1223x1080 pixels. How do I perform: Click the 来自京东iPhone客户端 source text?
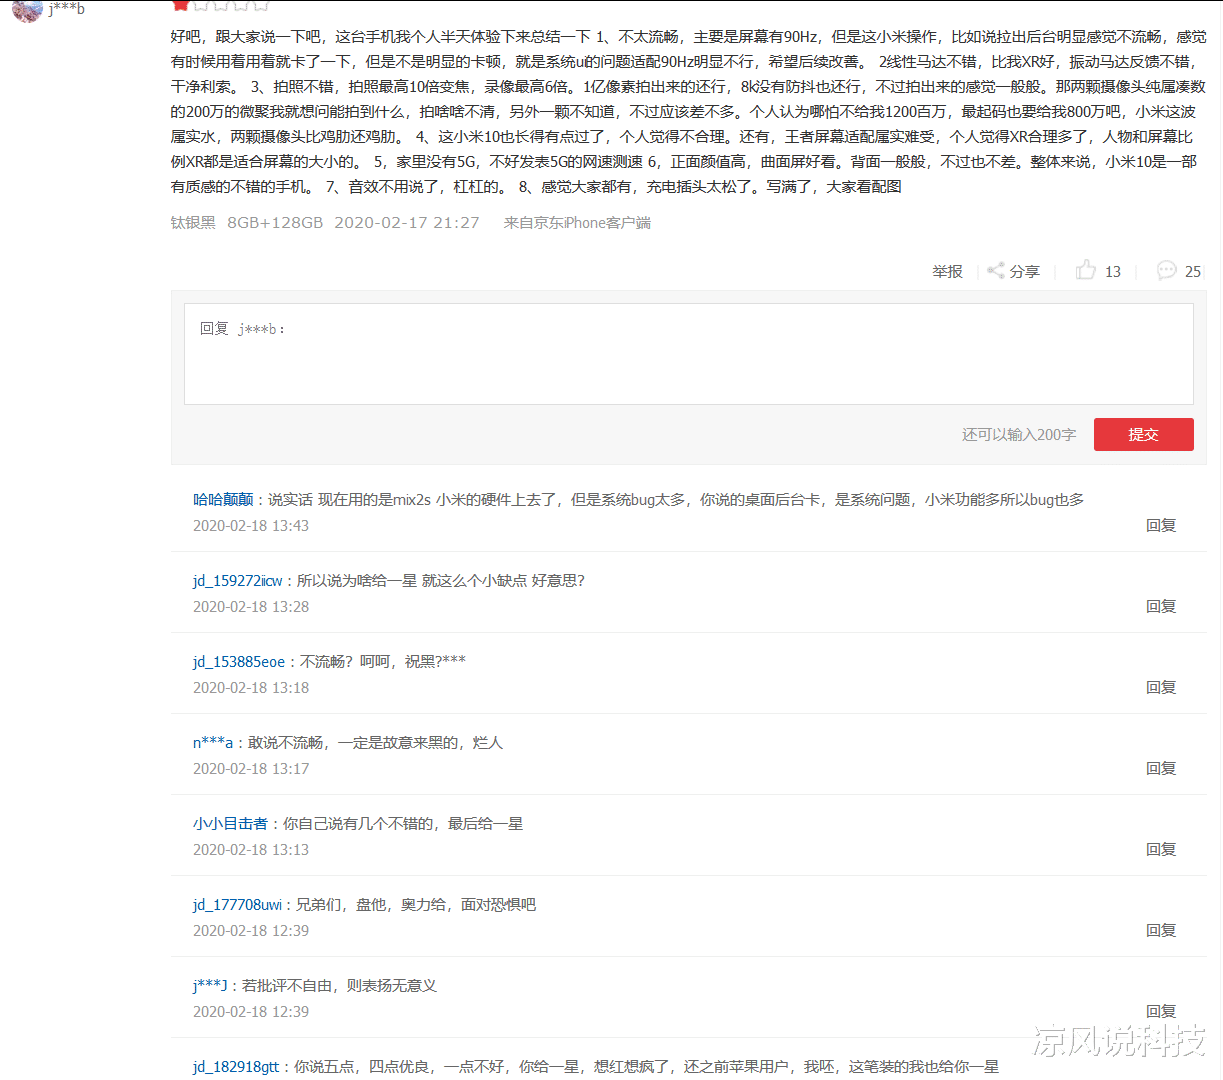pos(577,222)
